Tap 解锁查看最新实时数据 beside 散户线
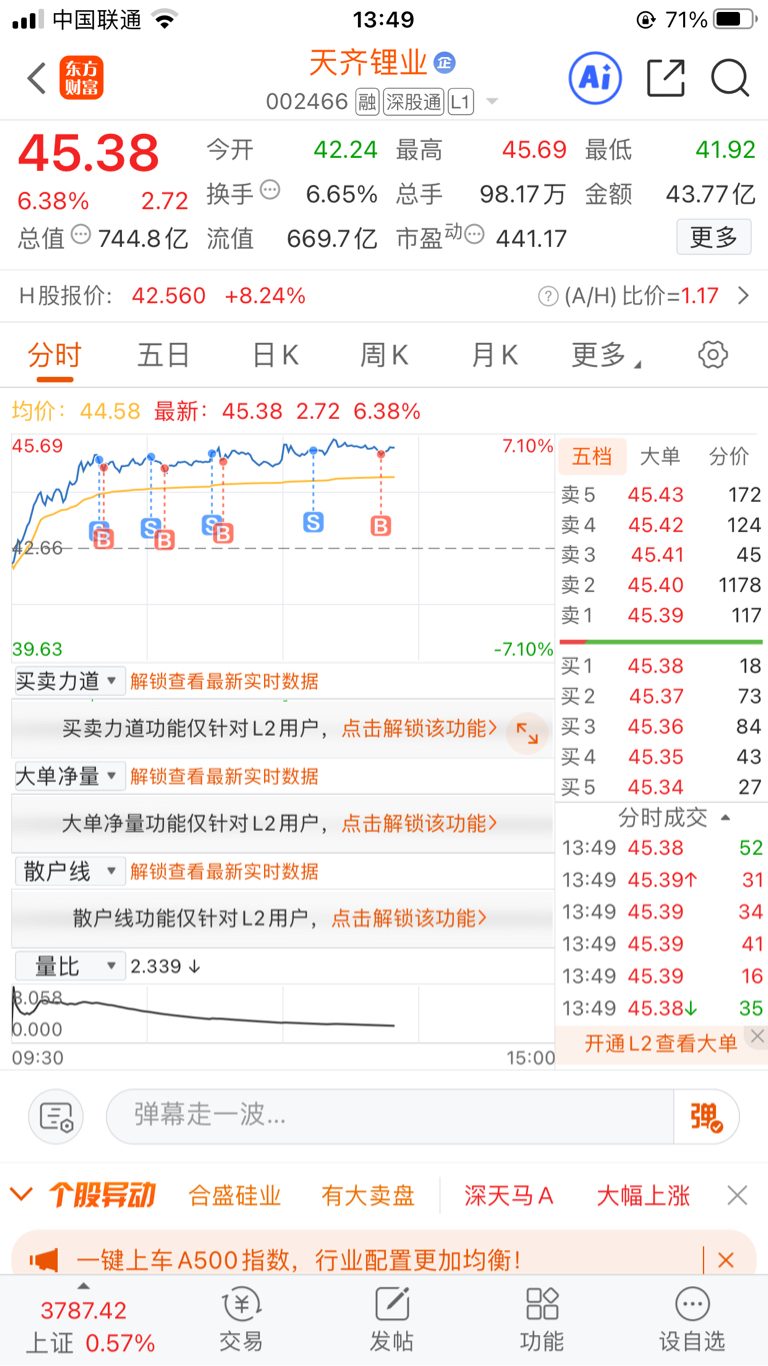The width and height of the screenshot is (768, 1366). pyautogui.click(x=224, y=872)
